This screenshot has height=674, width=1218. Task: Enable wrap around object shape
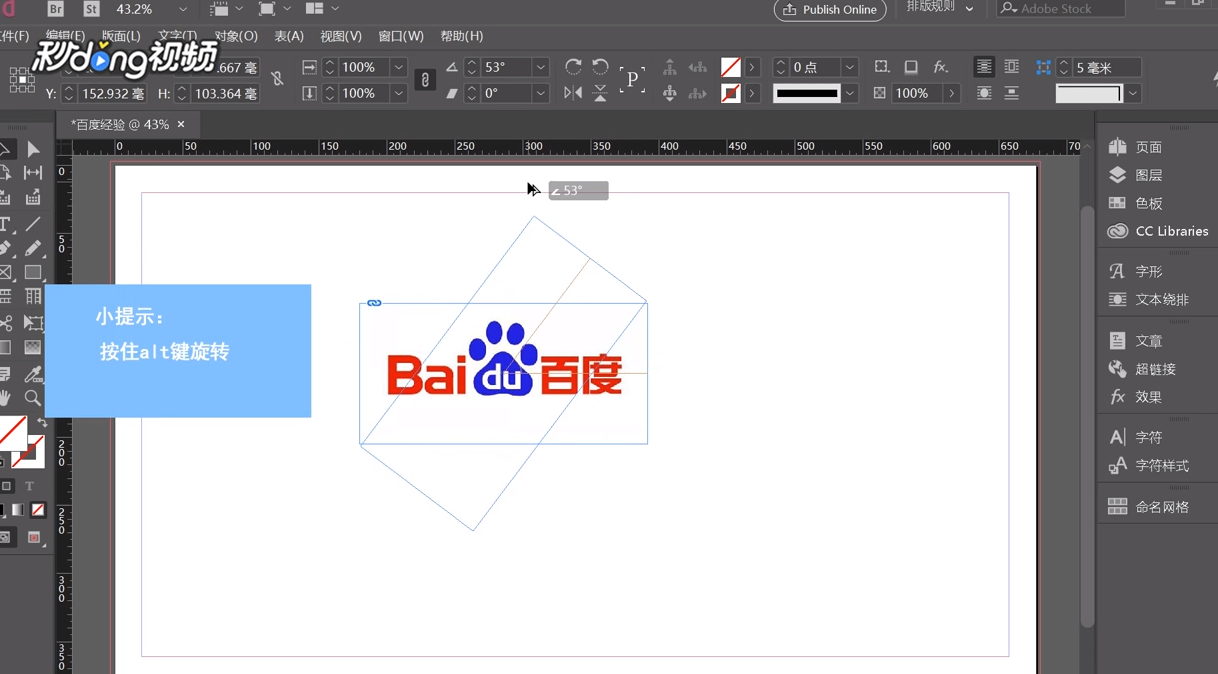click(984, 93)
